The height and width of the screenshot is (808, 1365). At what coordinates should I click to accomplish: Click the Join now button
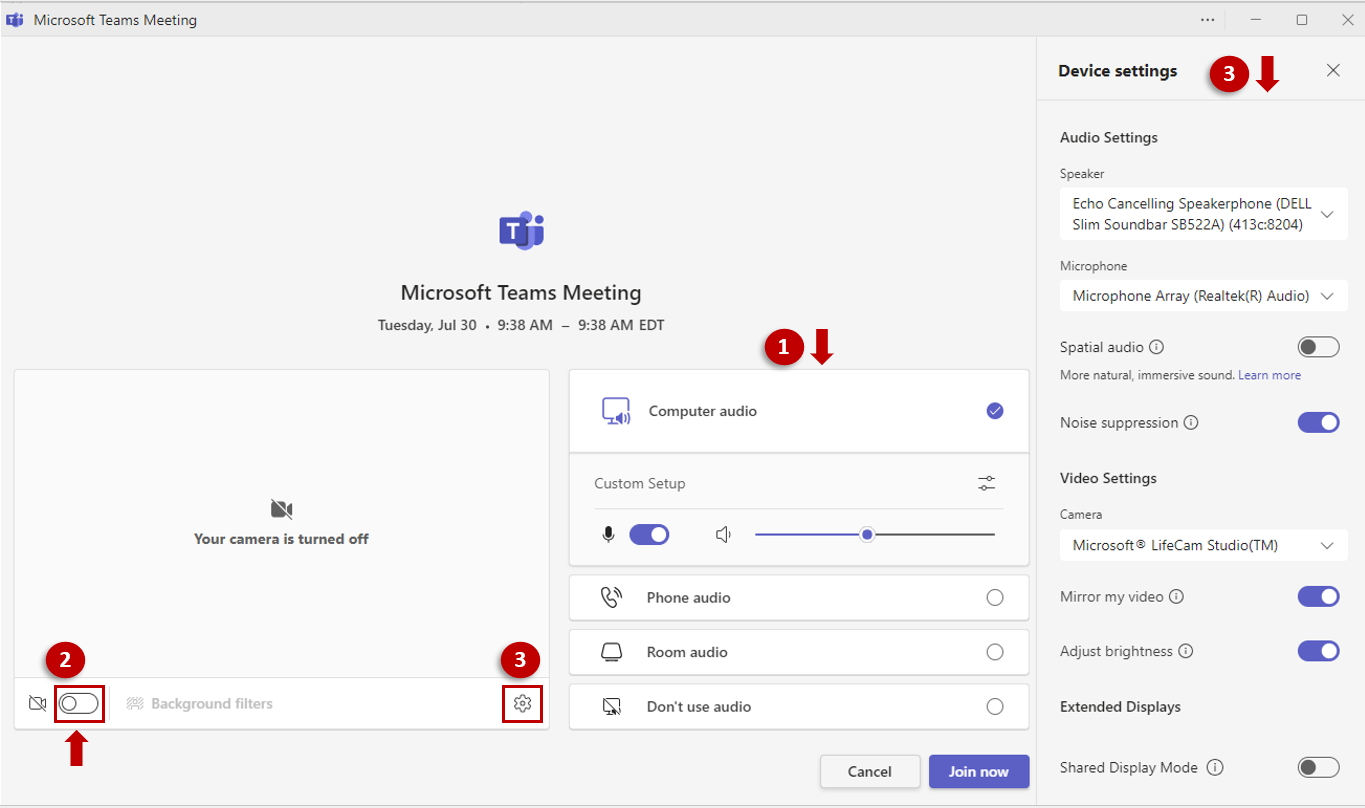pyautogui.click(x=978, y=772)
